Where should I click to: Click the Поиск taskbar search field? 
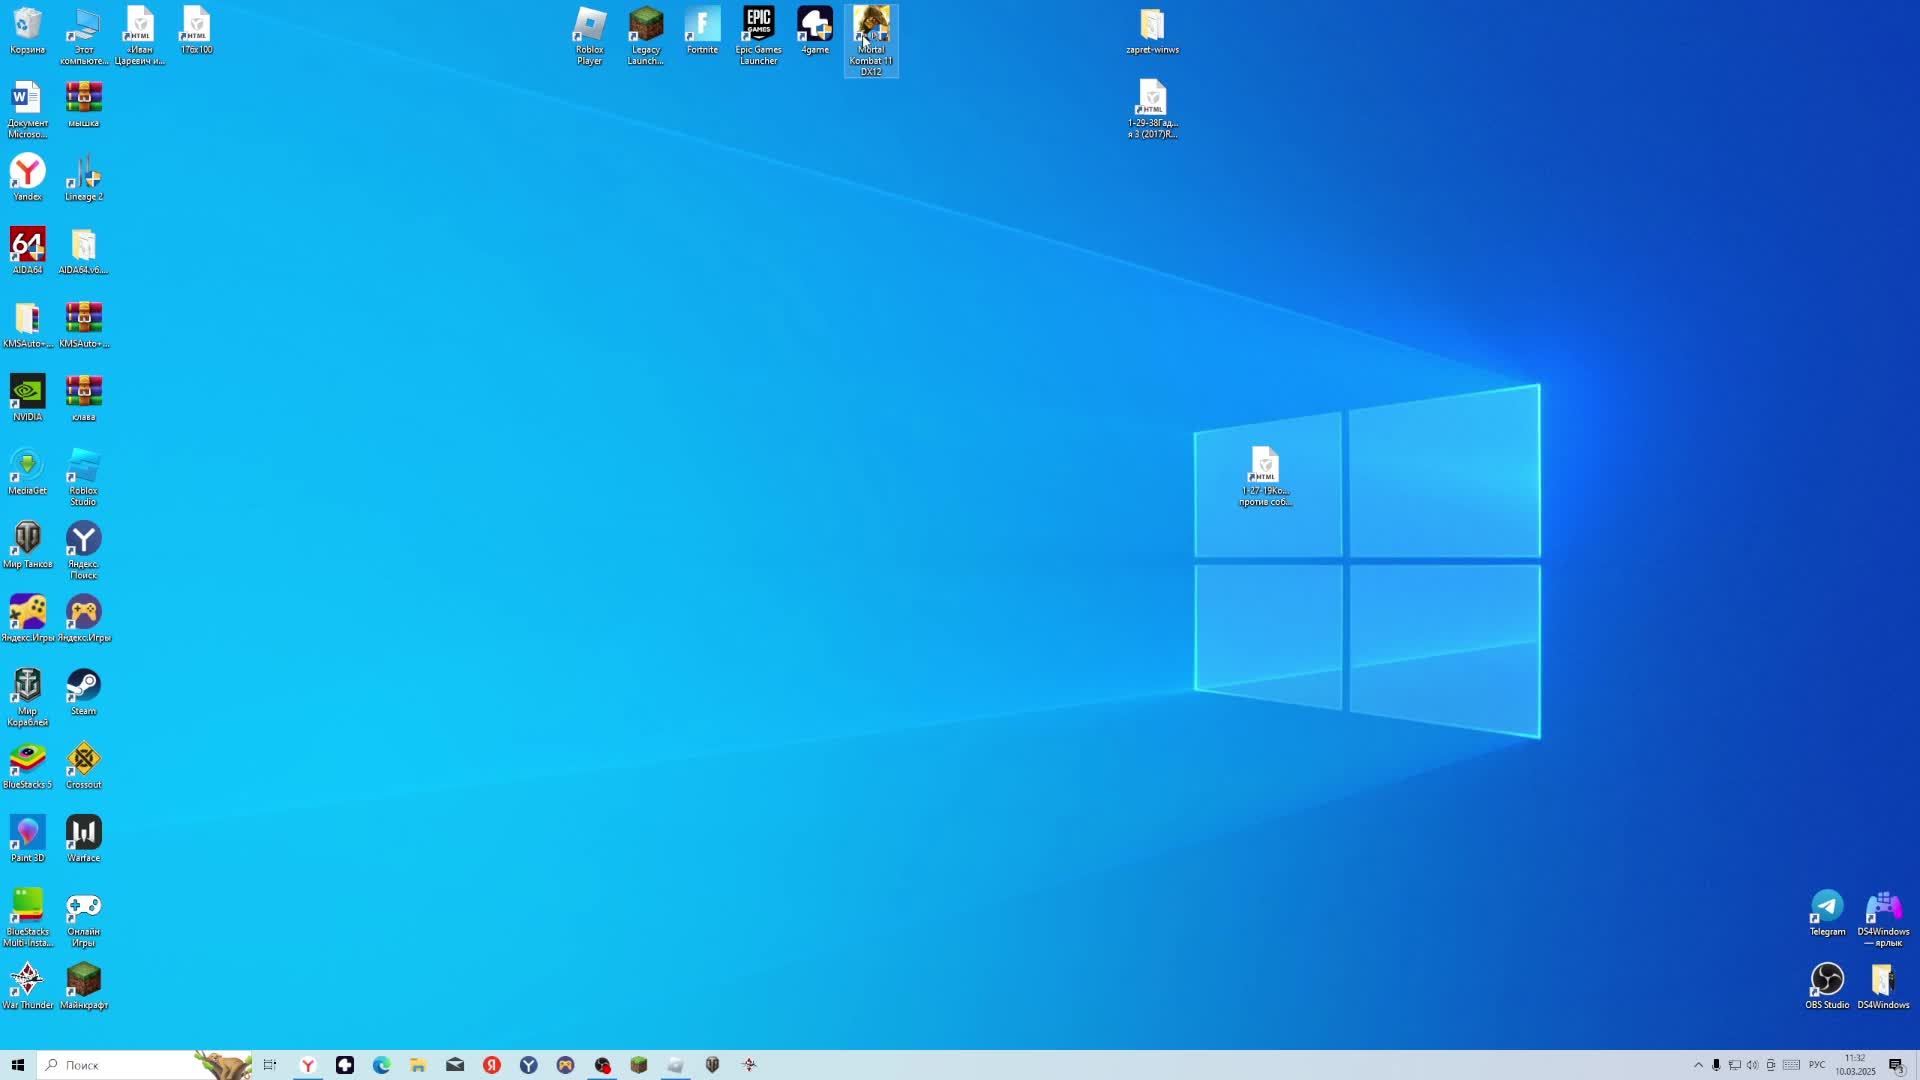120,1065
